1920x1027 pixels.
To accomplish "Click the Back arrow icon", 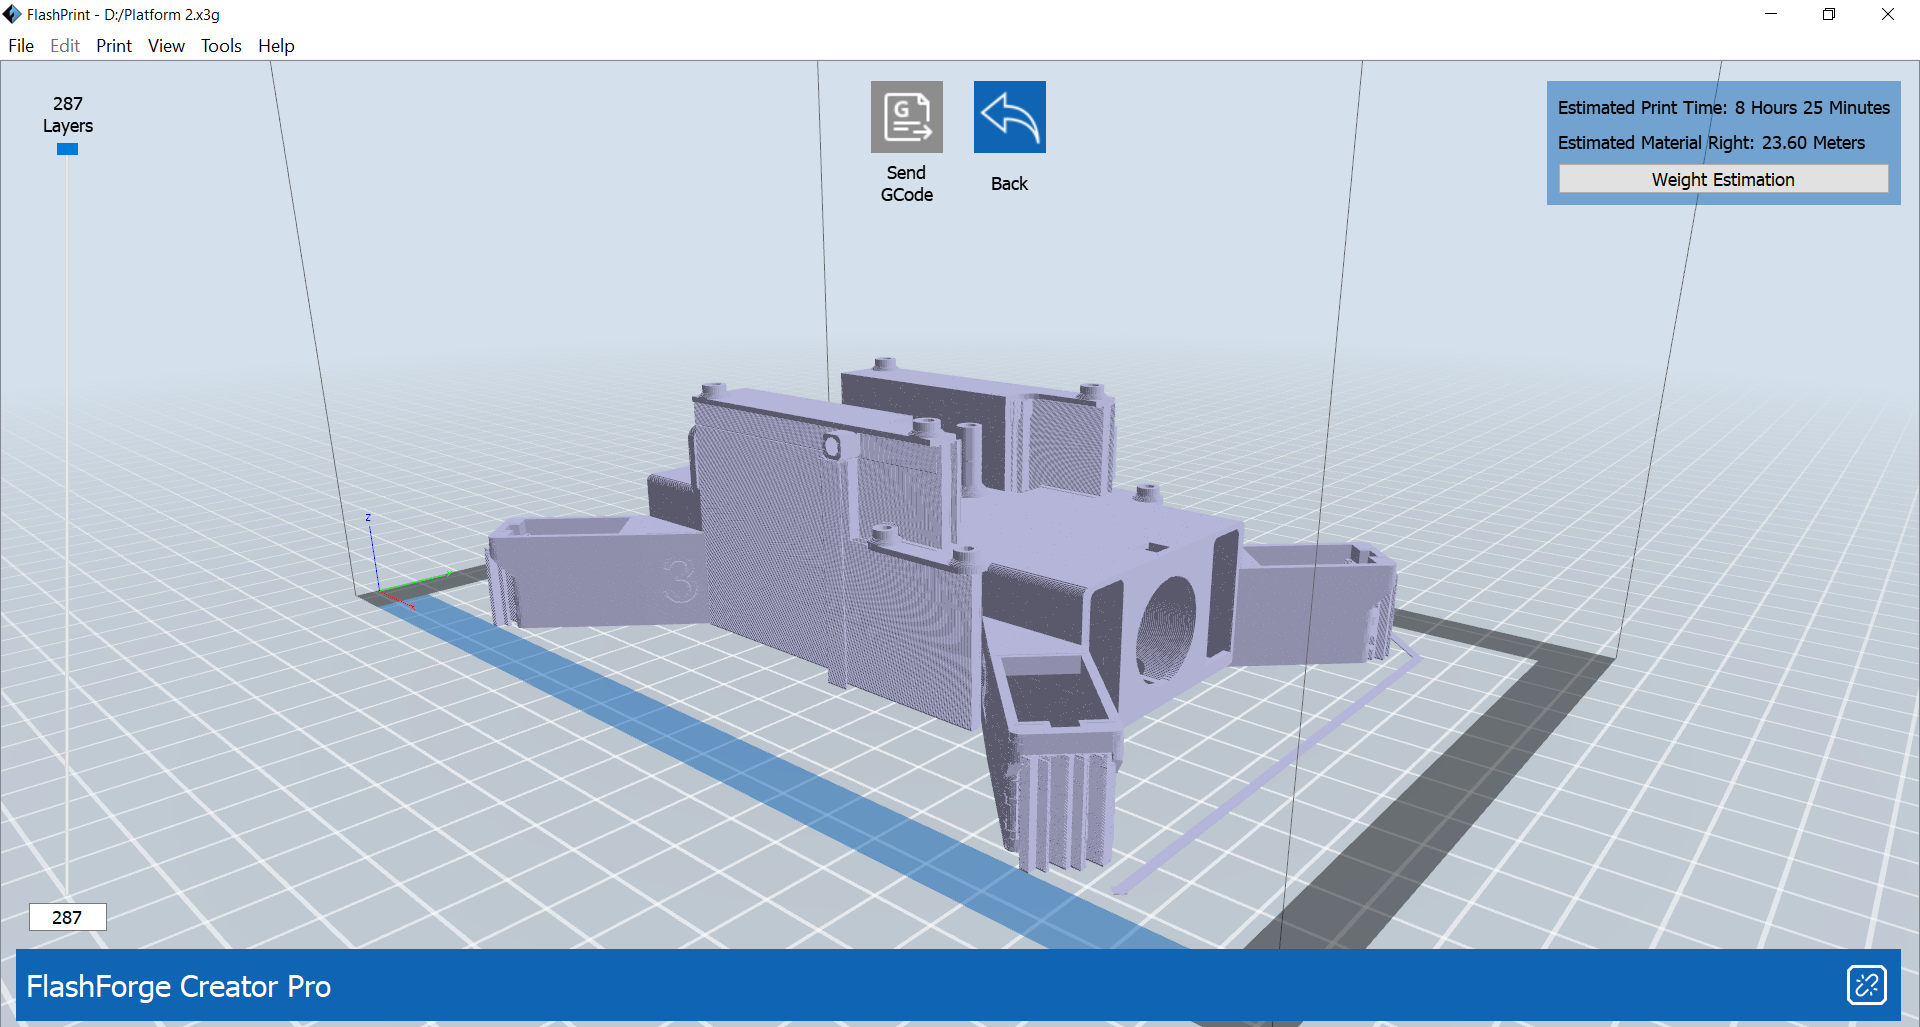I will pos(1009,117).
